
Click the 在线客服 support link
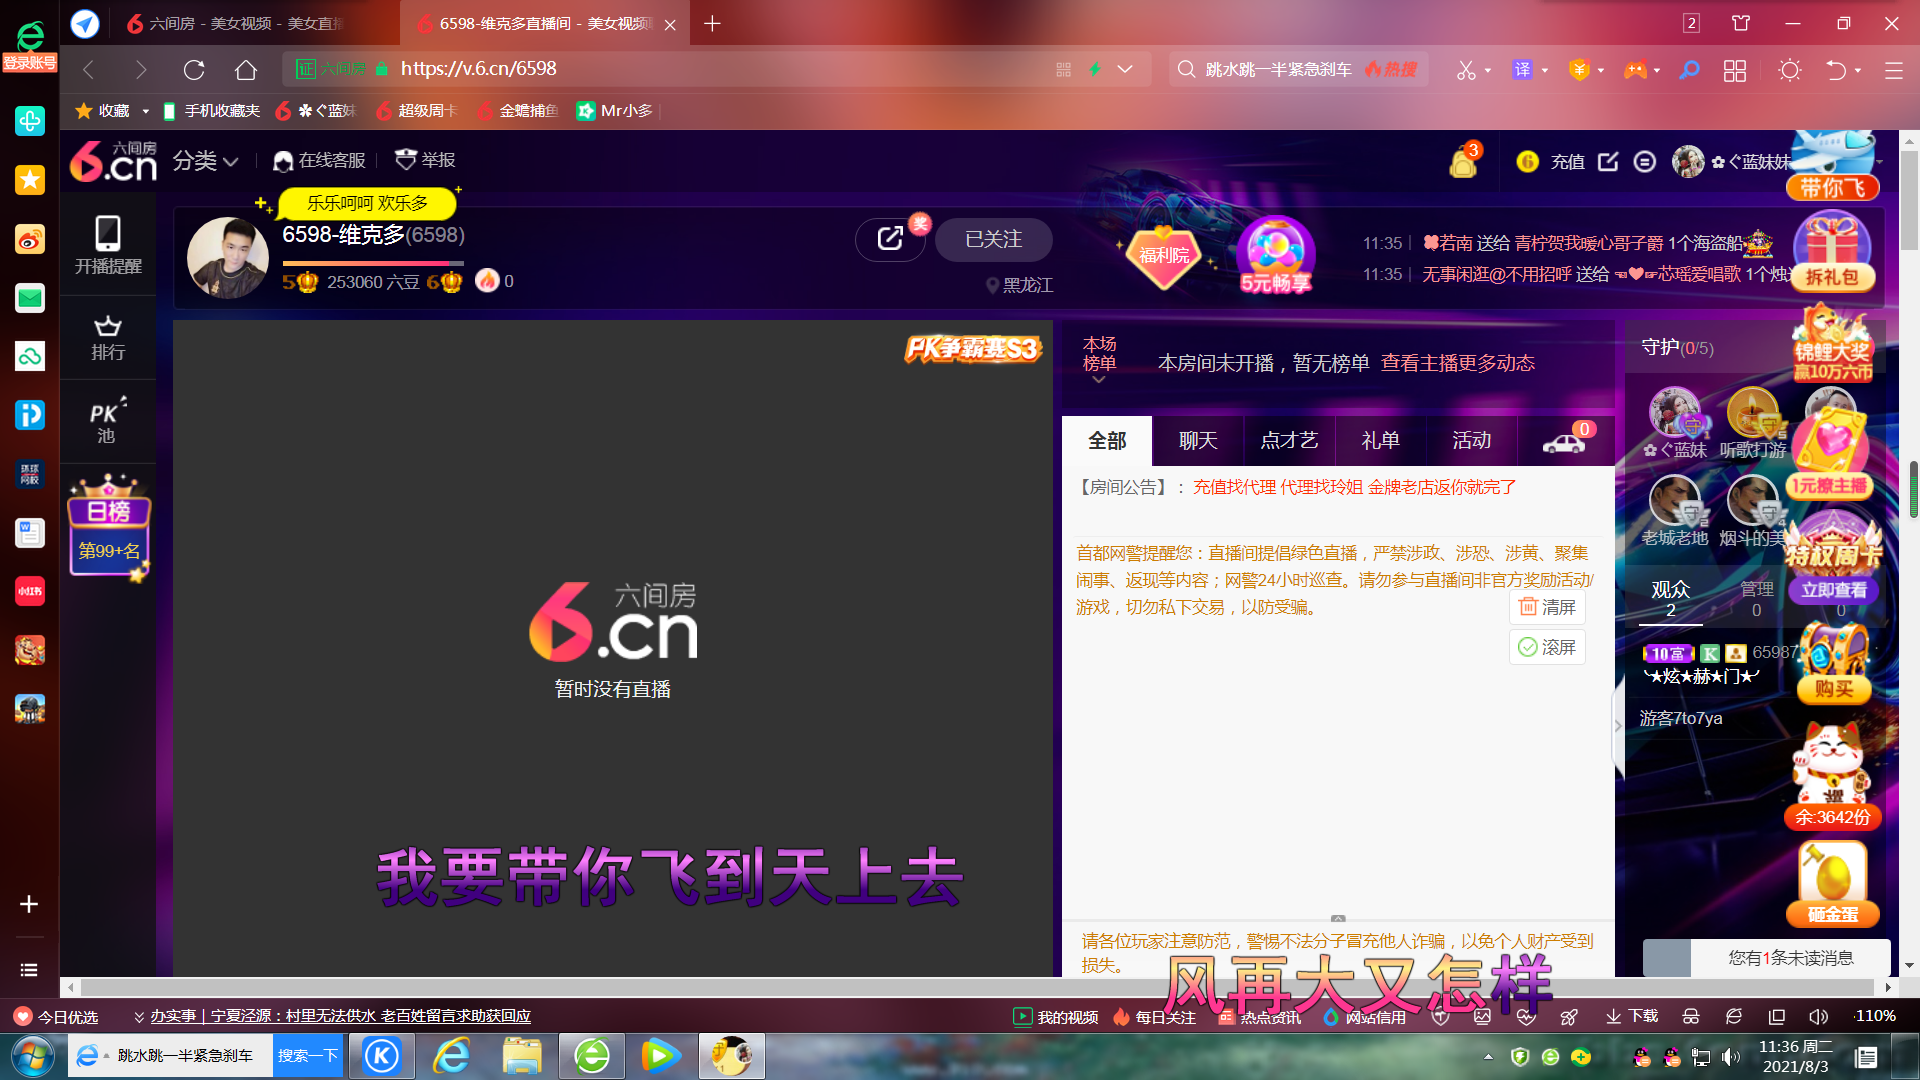(321, 160)
